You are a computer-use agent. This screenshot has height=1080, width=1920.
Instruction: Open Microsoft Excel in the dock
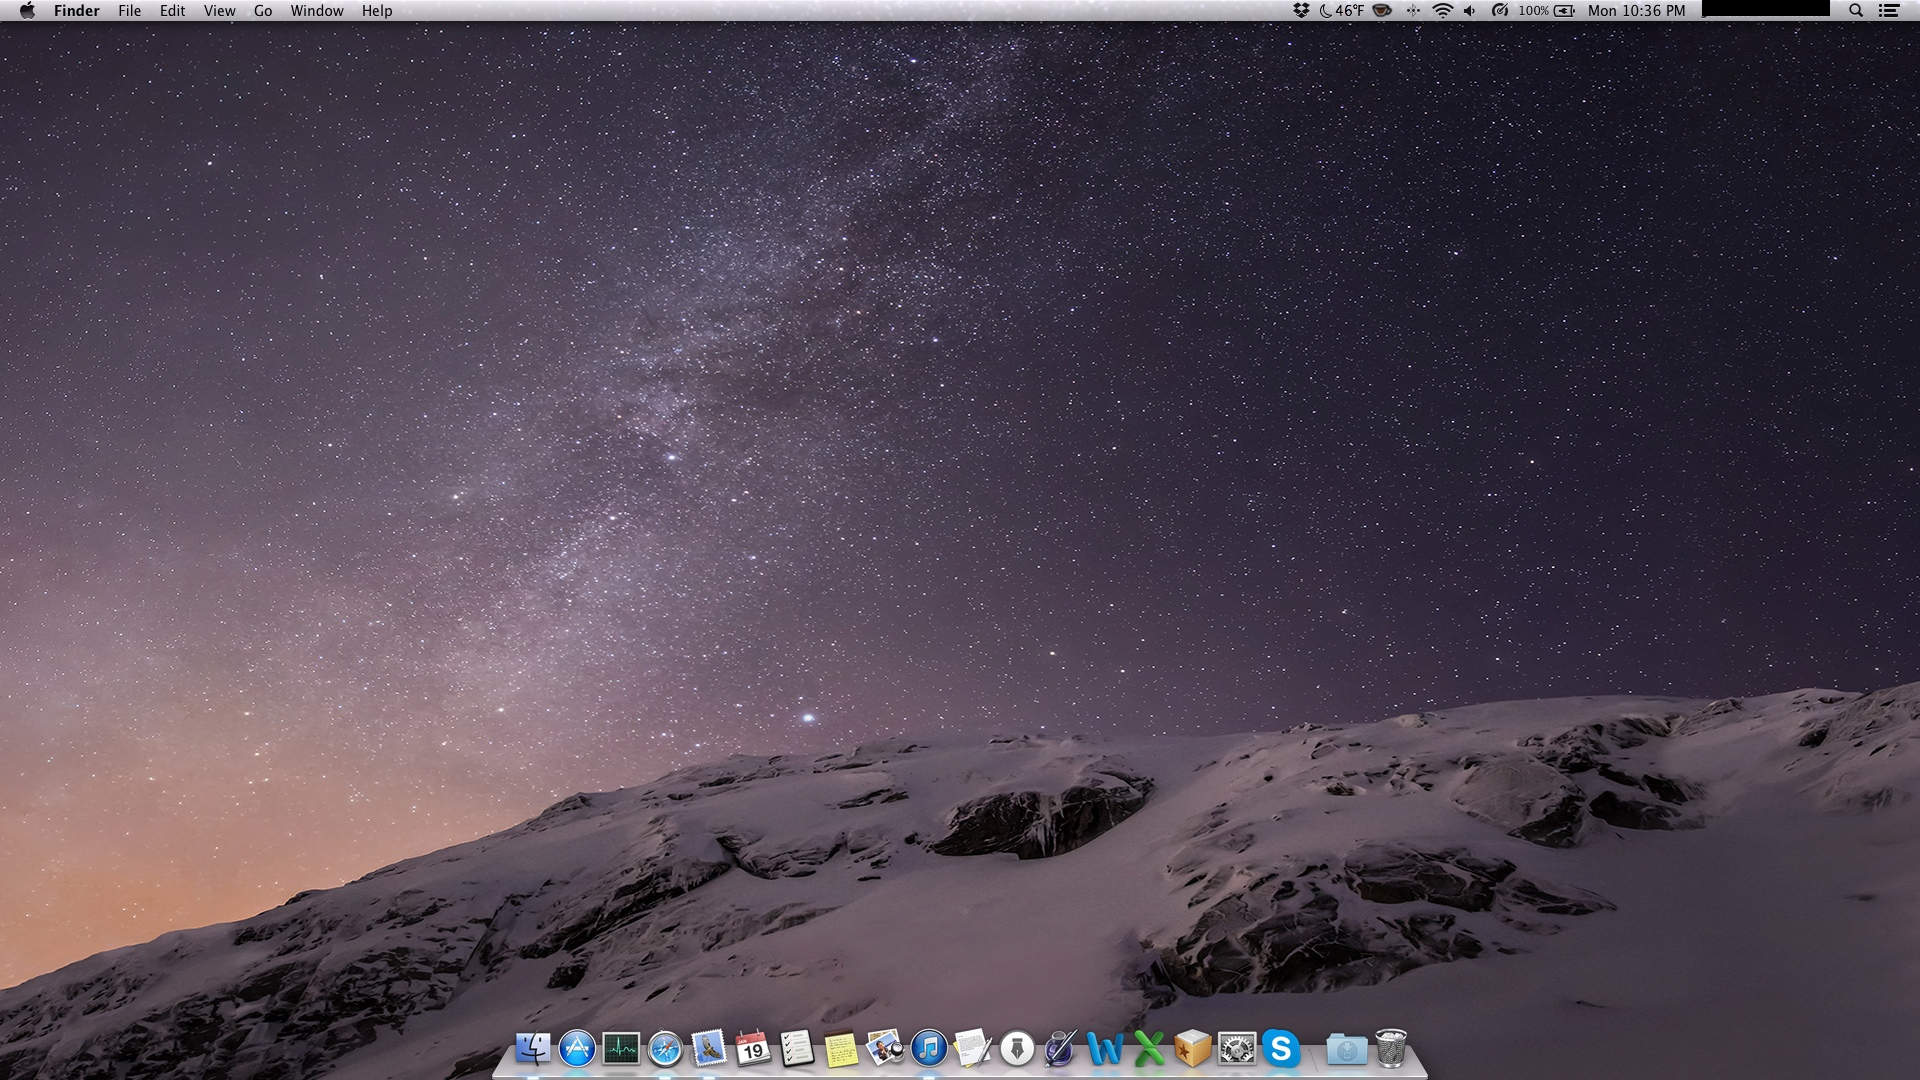point(1149,1048)
